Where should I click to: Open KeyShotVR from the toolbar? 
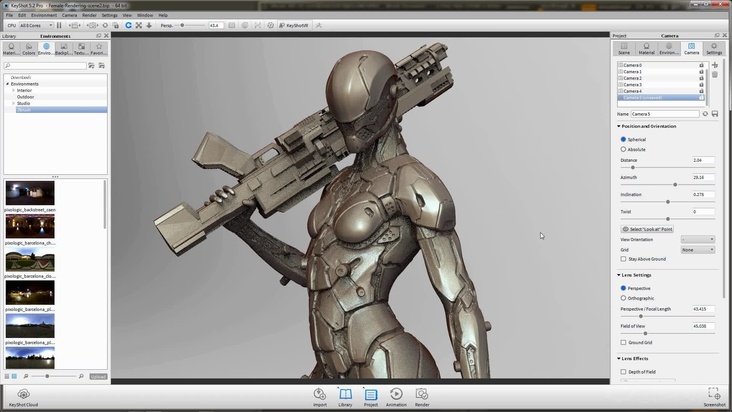point(294,25)
